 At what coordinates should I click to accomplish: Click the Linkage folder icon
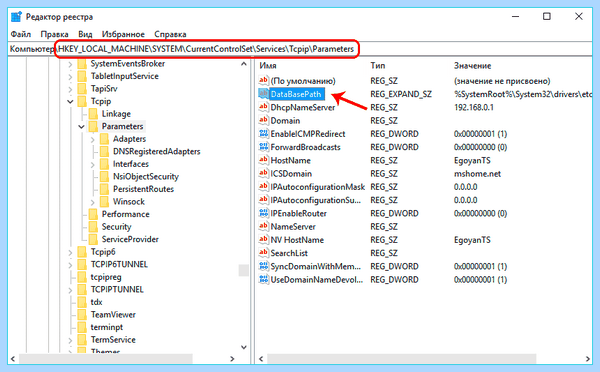(93, 114)
